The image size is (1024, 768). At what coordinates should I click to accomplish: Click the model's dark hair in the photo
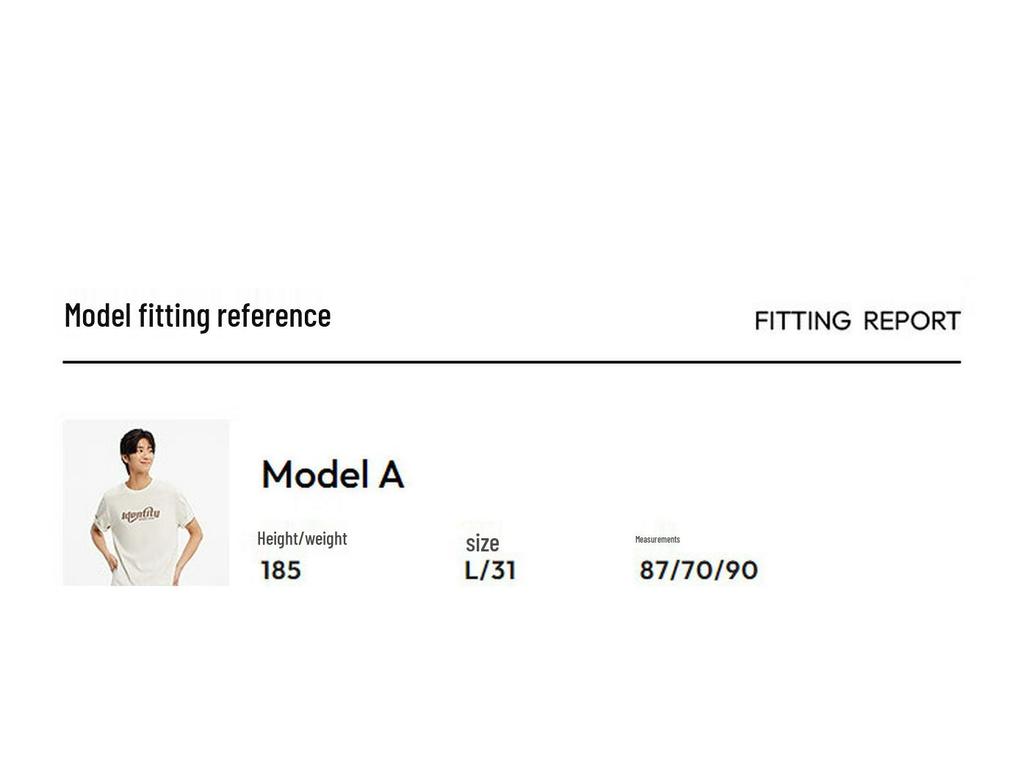pyautogui.click(x=137, y=439)
